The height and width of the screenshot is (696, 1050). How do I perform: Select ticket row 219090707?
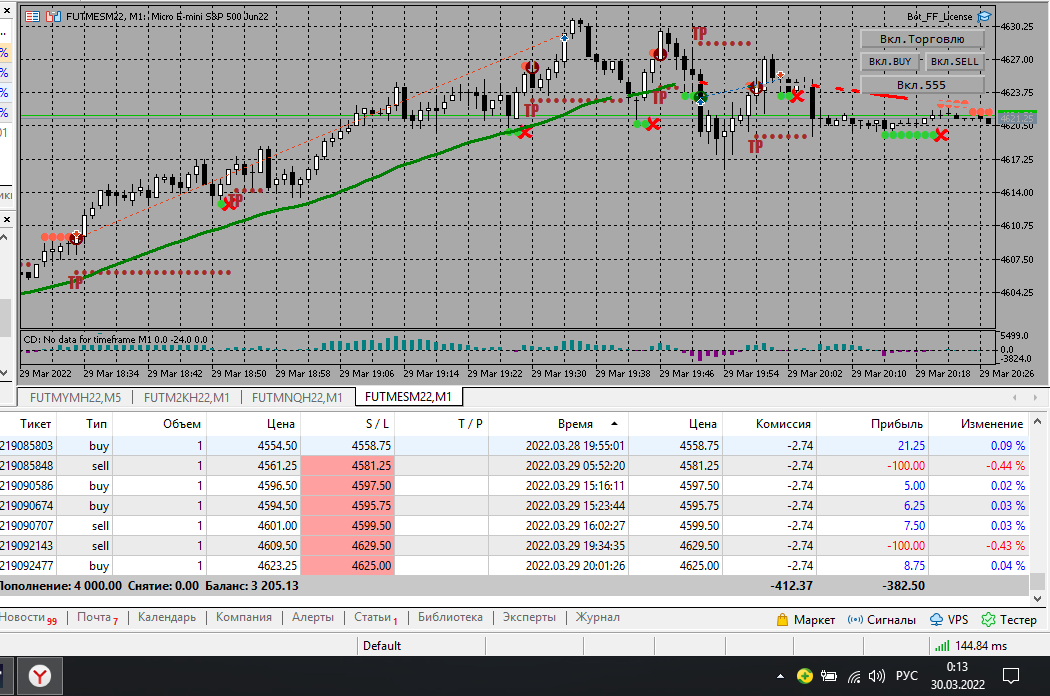tap(514, 526)
